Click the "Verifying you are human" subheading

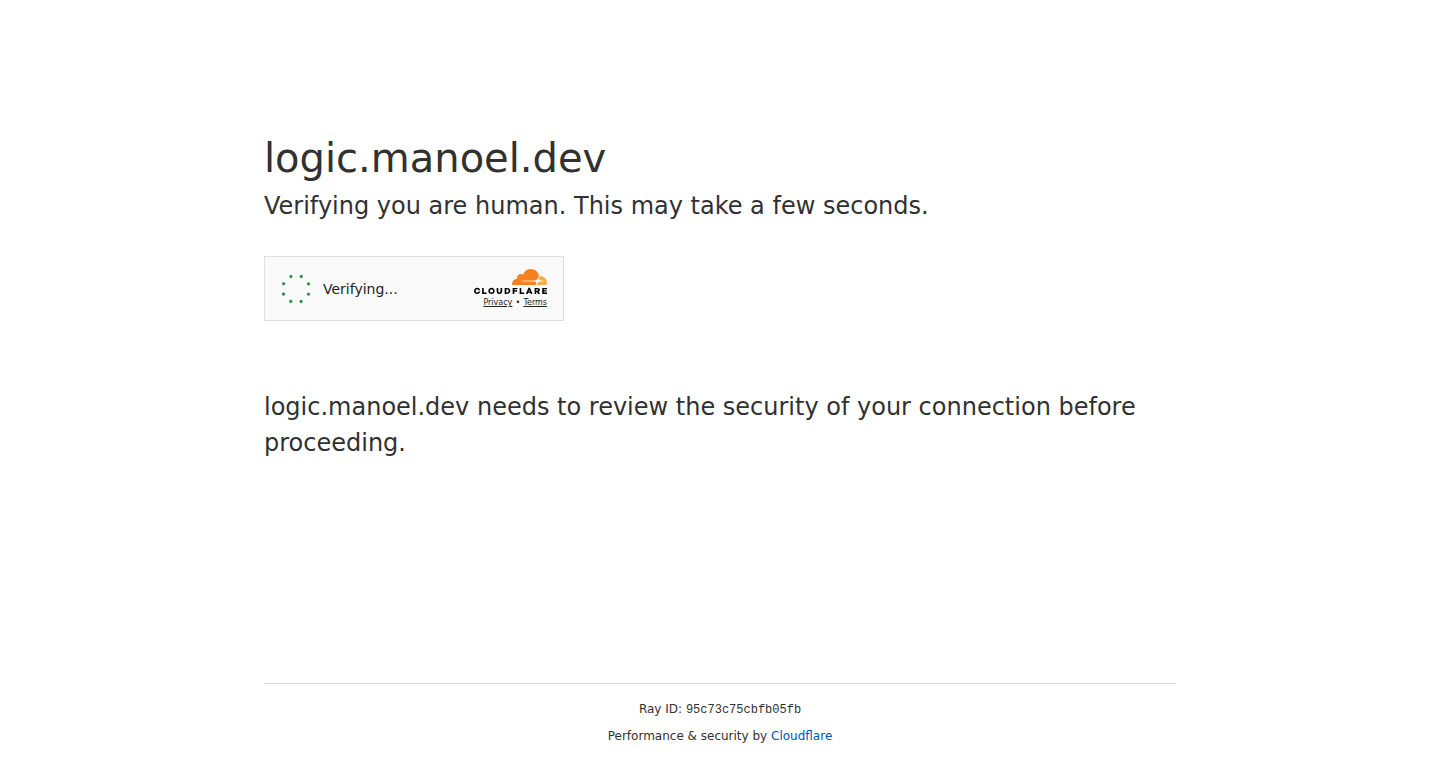pyautogui.click(x=415, y=206)
